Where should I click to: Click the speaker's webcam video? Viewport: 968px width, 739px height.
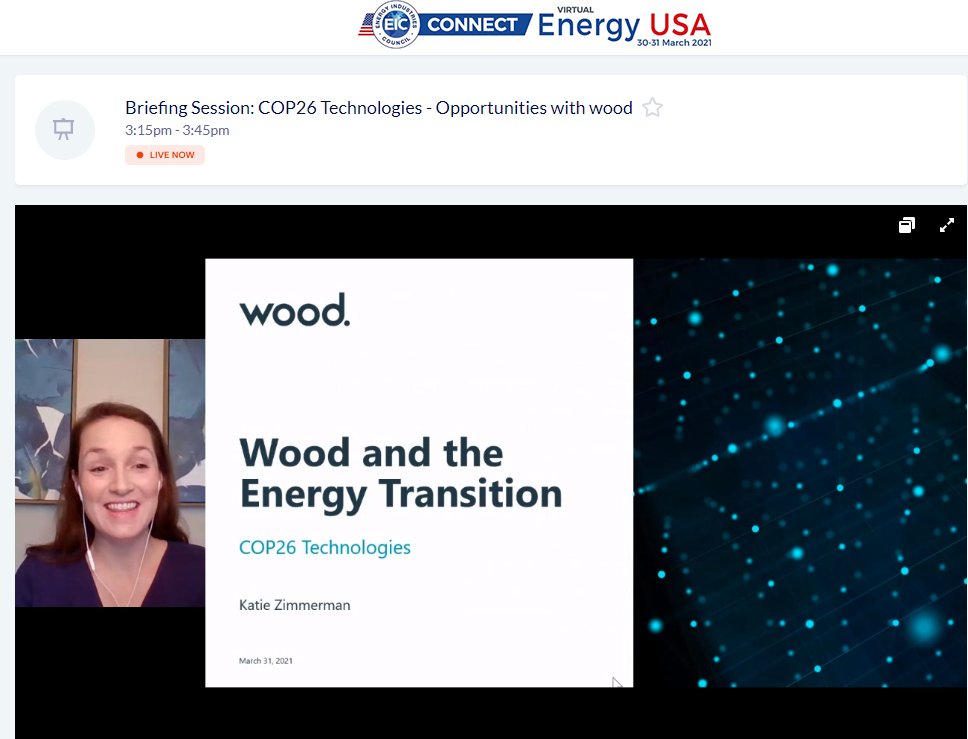110,473
